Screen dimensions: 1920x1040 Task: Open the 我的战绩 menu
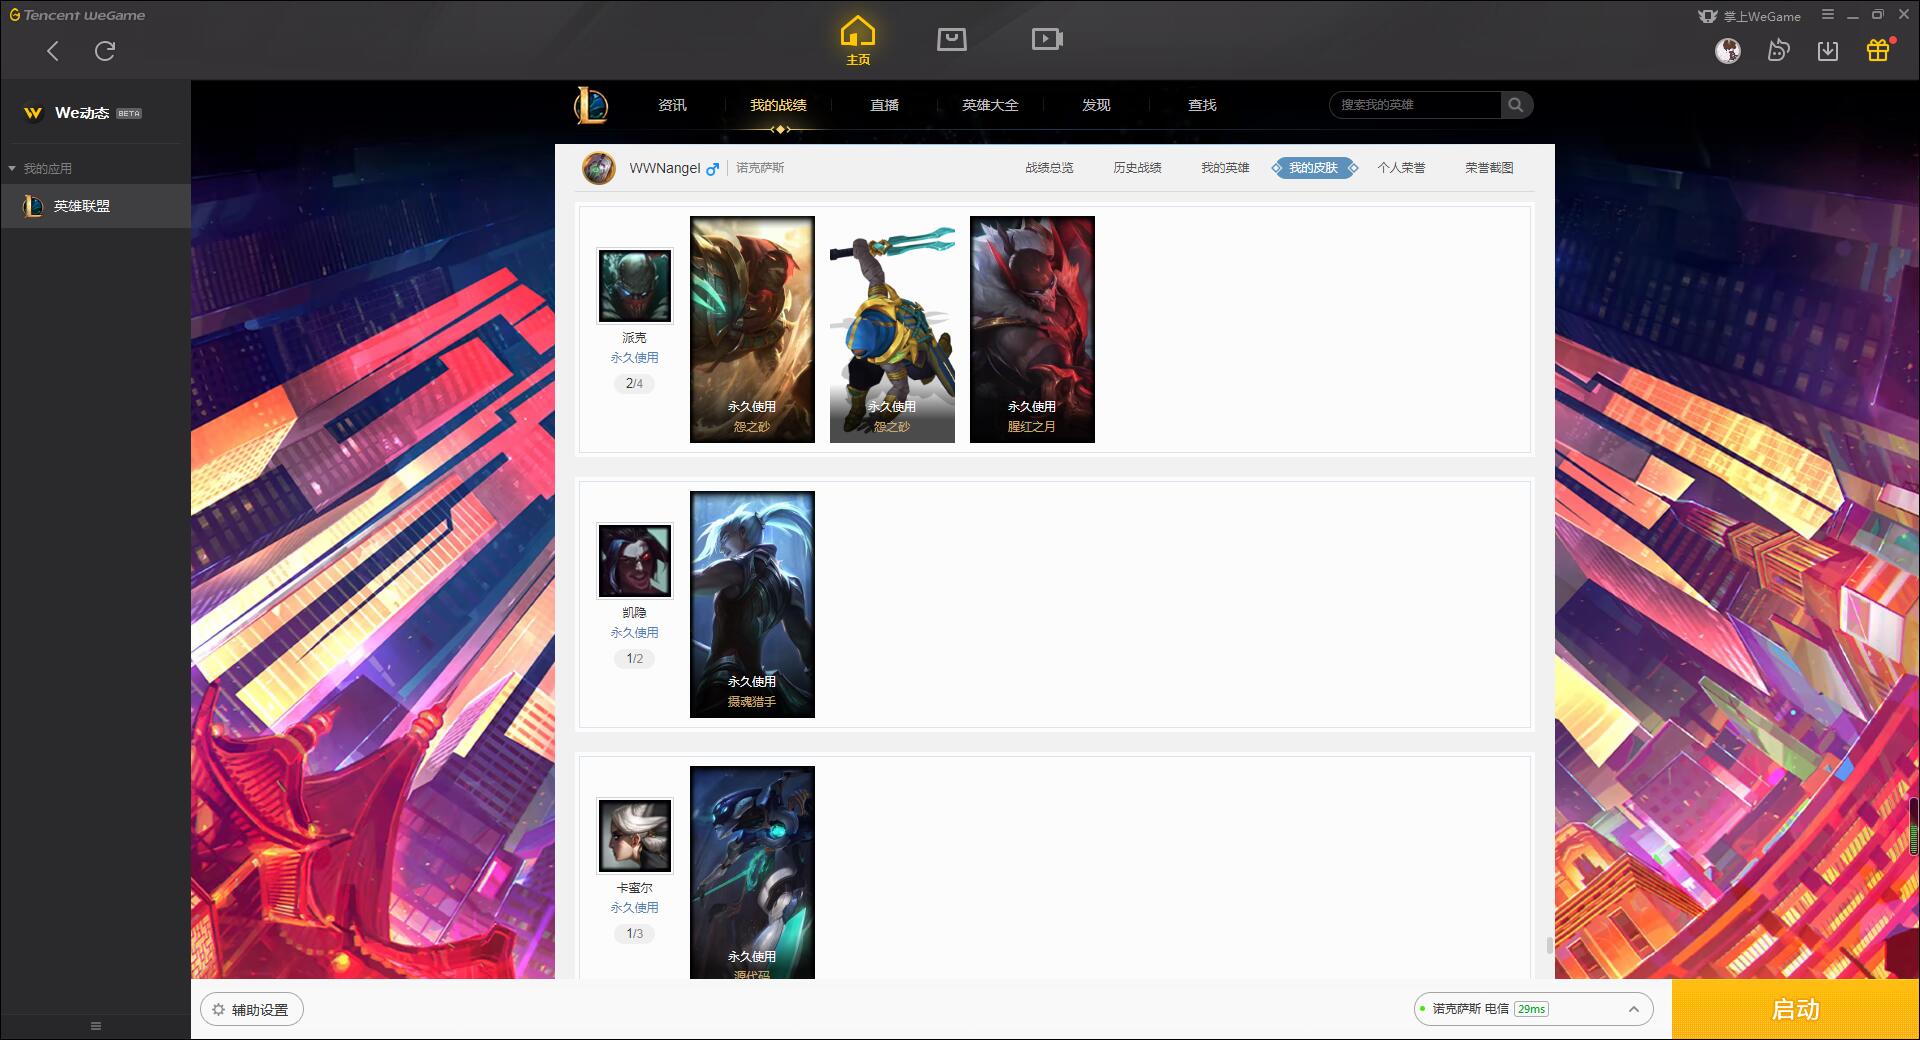[778, 105]
